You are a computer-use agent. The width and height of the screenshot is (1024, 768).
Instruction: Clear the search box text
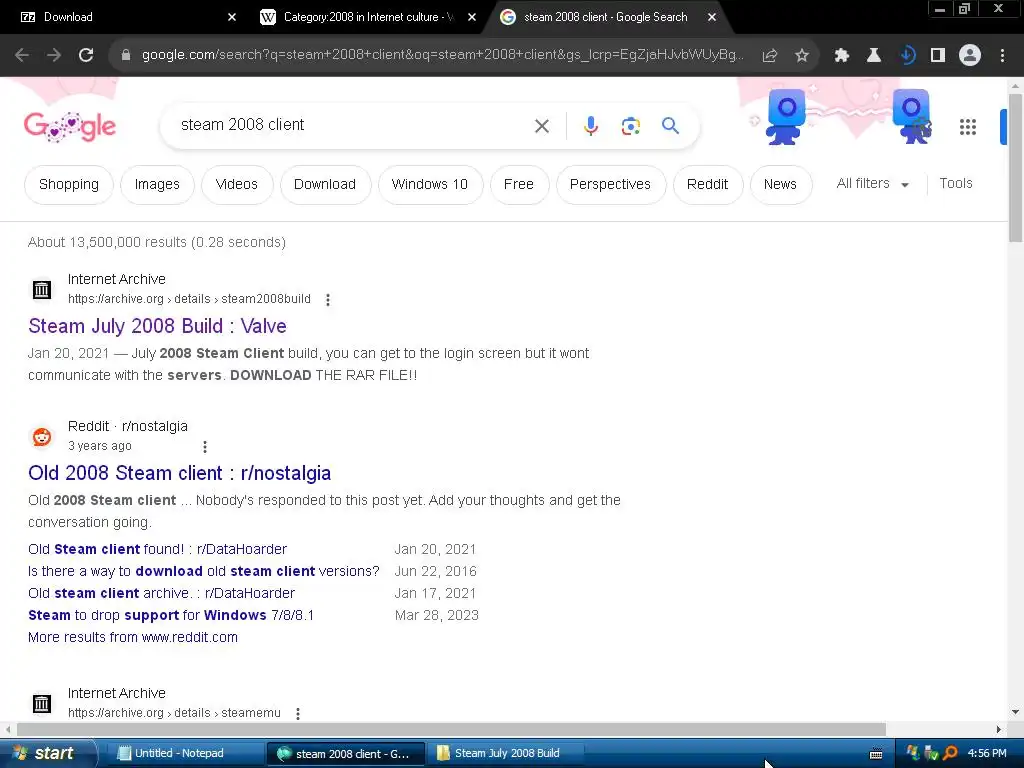point(542,125)
